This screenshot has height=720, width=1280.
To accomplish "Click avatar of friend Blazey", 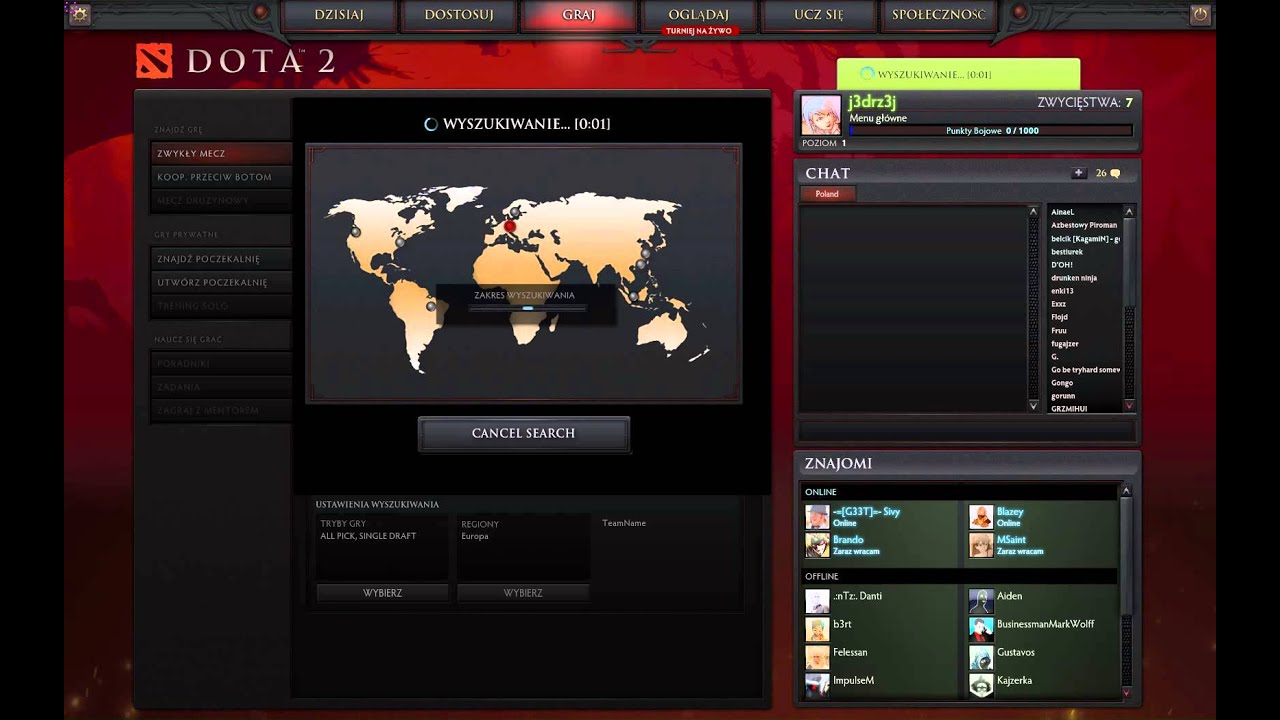I will click(981, 517).
